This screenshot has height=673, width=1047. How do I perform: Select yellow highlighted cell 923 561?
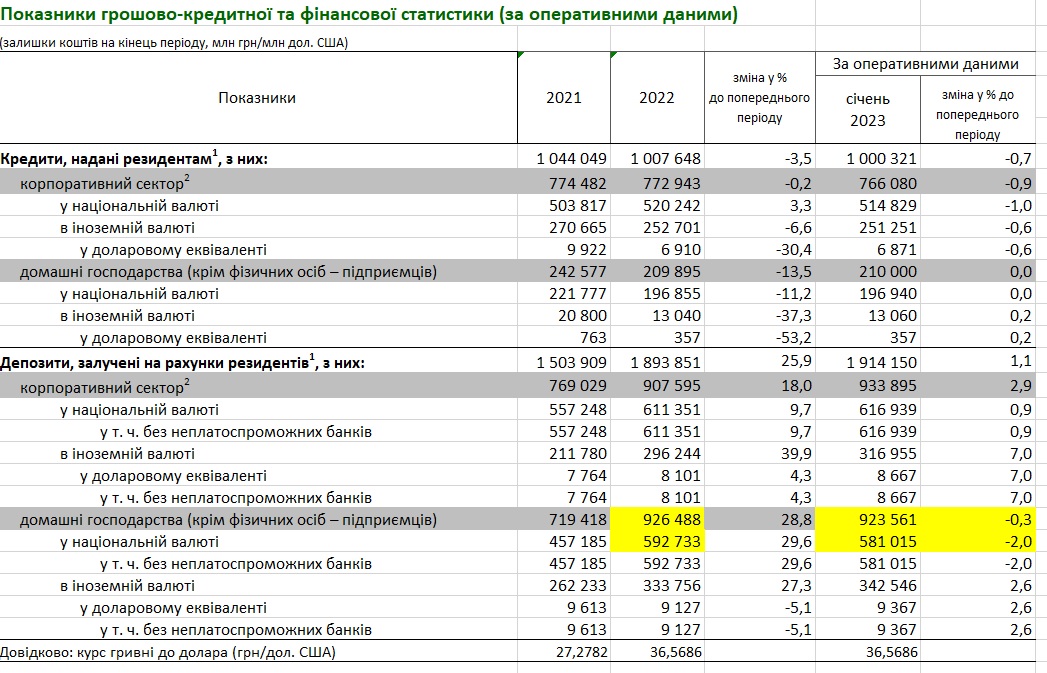coord(866,520)
